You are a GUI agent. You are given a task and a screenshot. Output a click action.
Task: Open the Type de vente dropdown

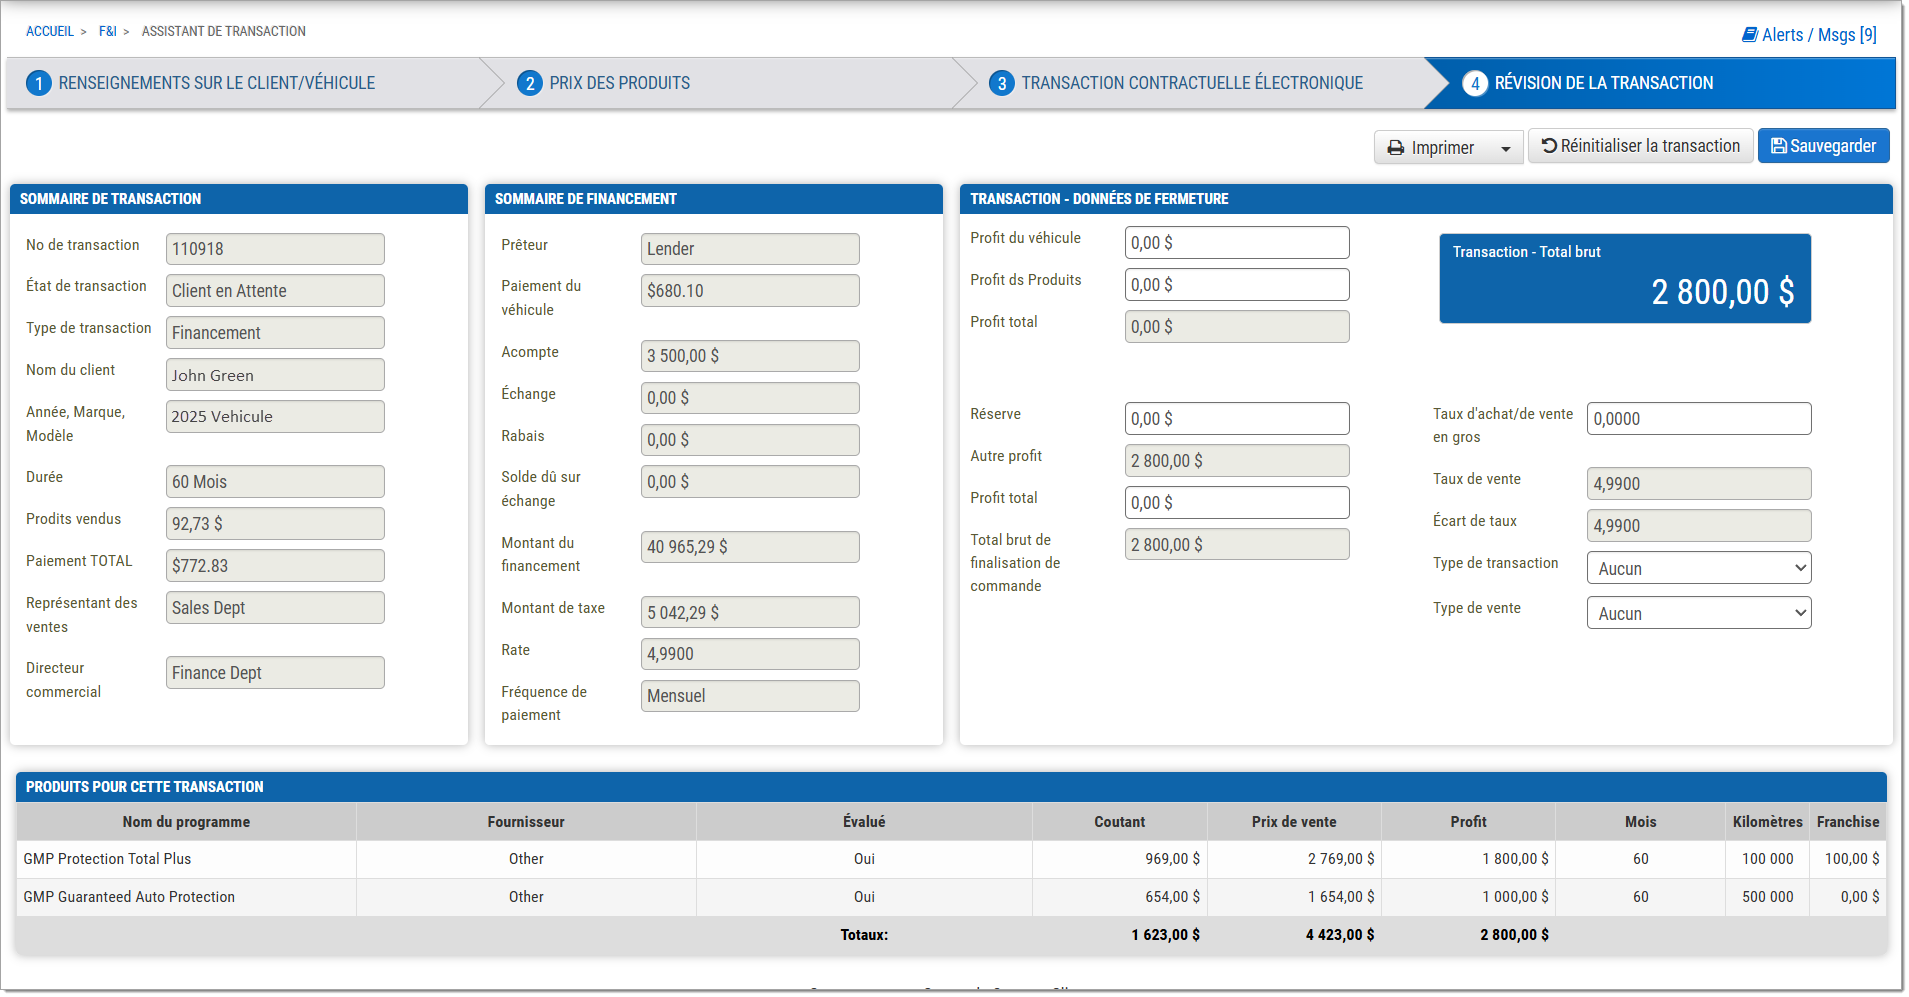pyautogui.click(x=1698, y=613)
